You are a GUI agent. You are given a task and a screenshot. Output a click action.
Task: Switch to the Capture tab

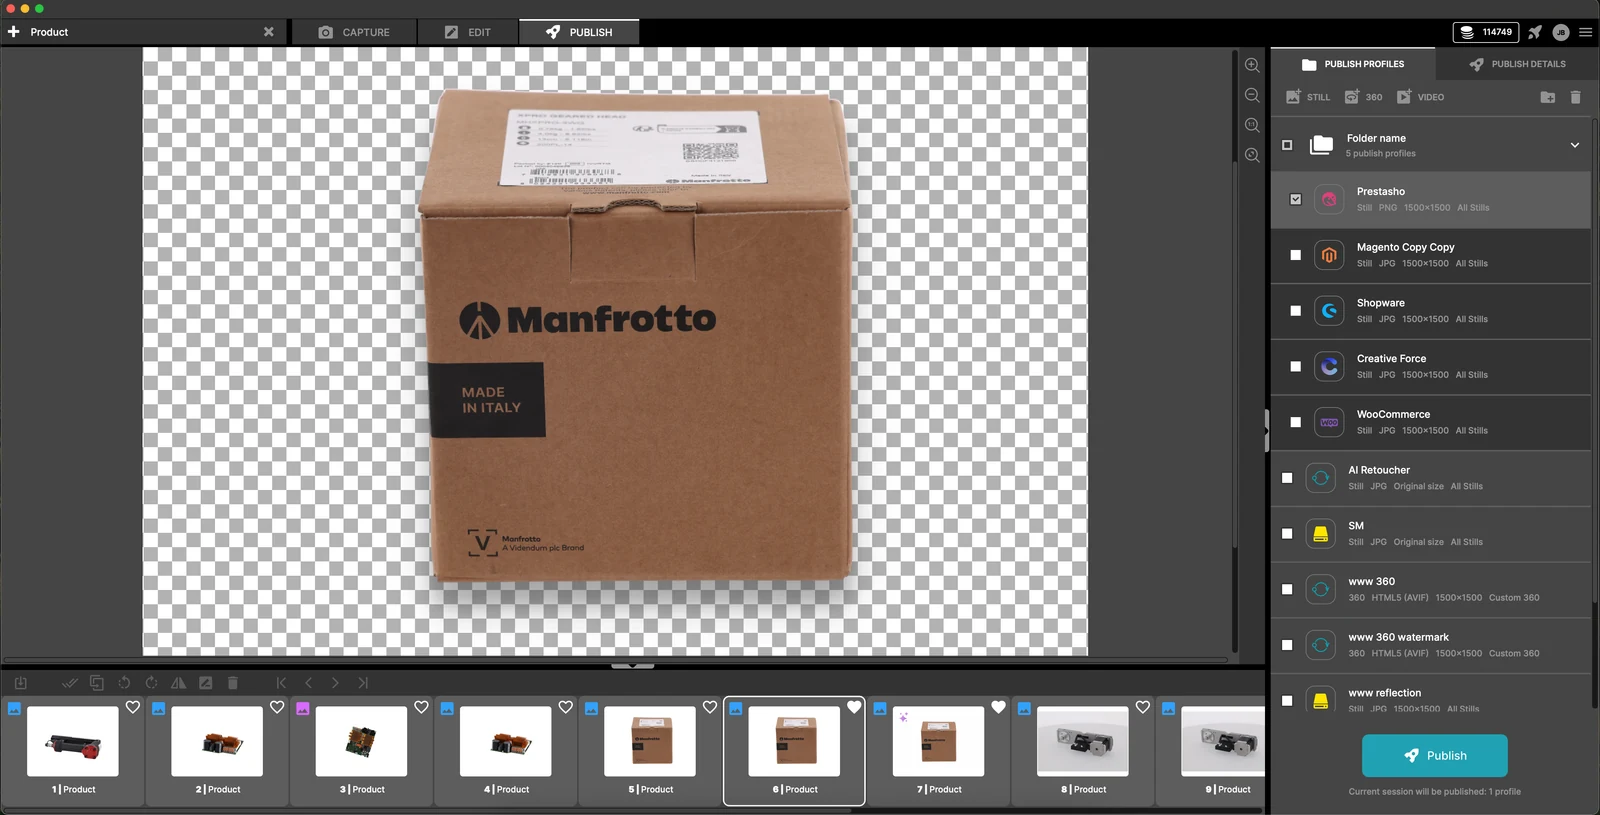[x=354, y=32]
